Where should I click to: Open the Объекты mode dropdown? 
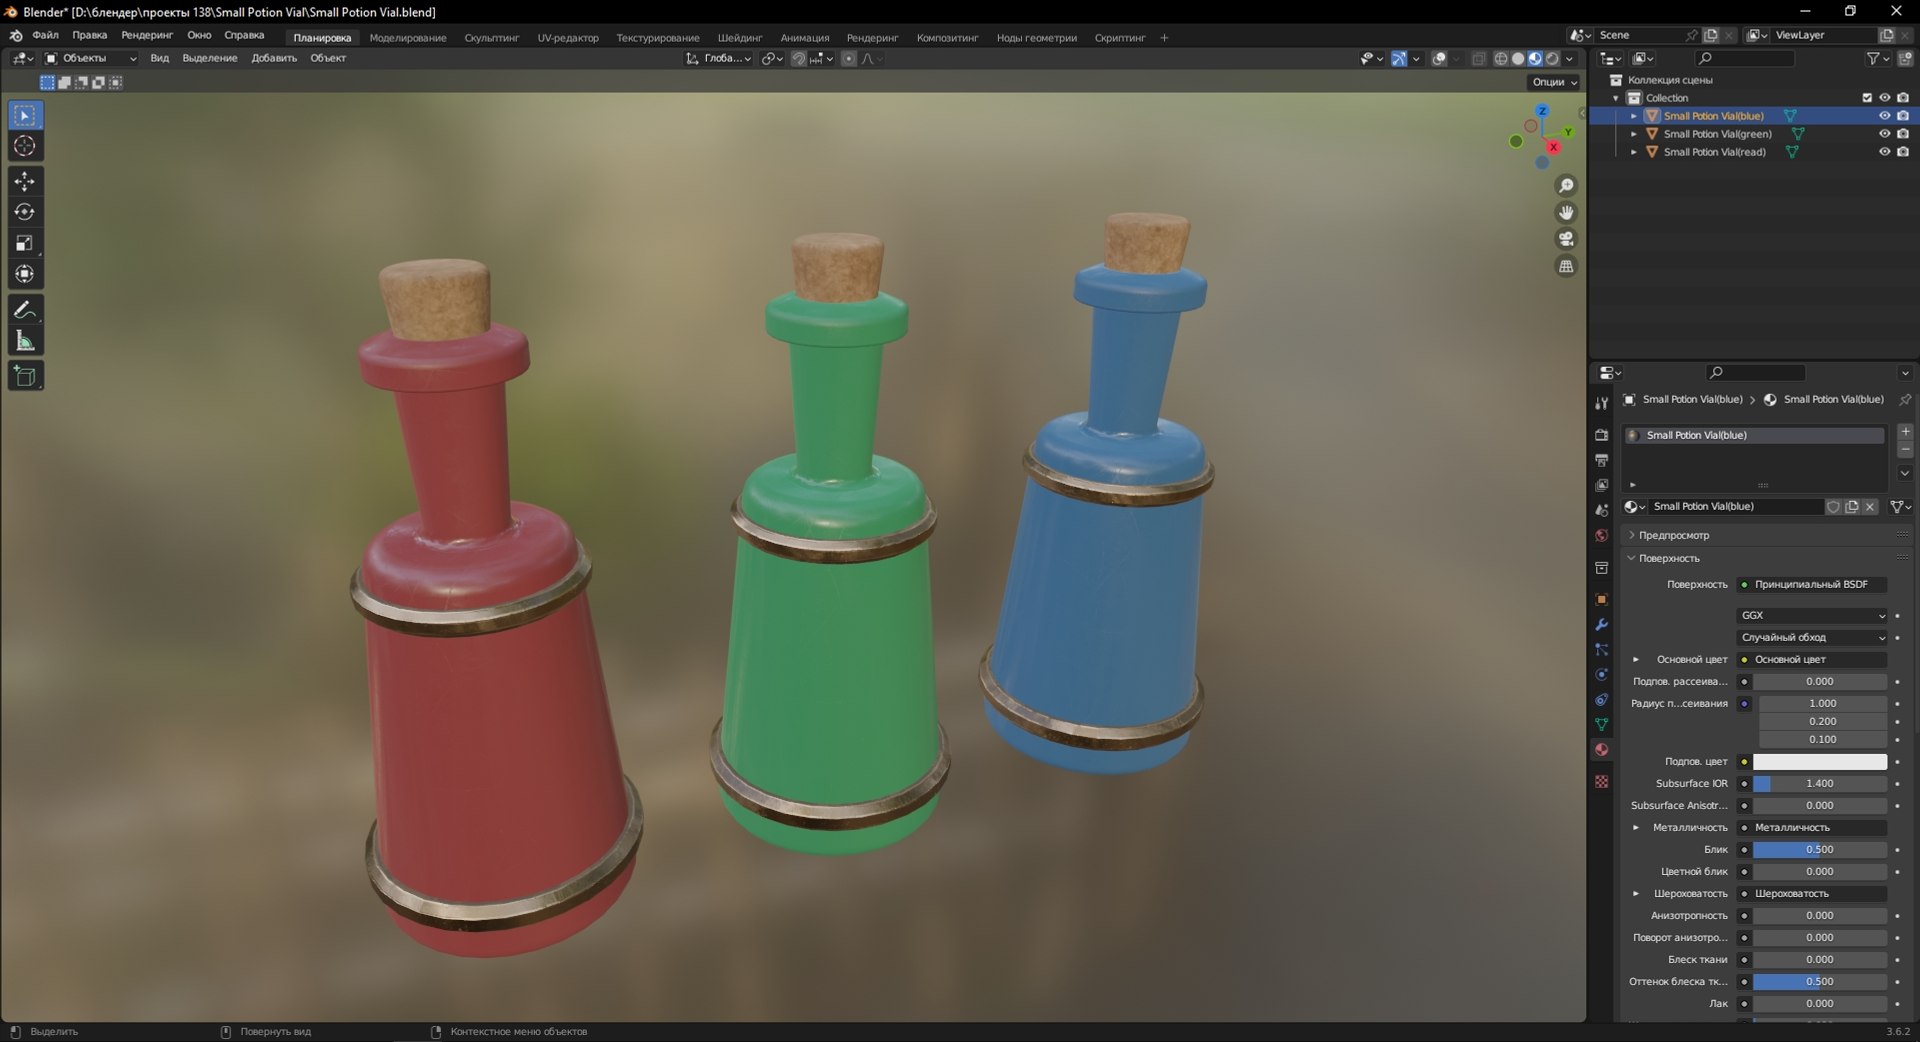(90, 59)
